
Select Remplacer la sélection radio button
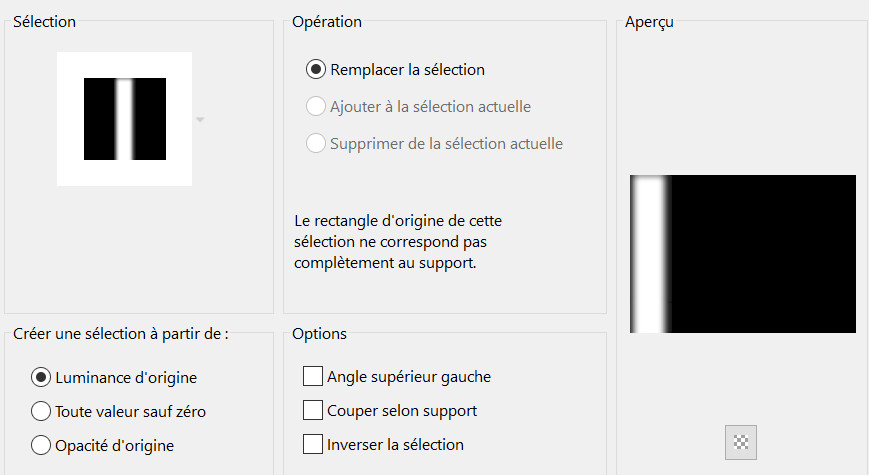[316, 70]
